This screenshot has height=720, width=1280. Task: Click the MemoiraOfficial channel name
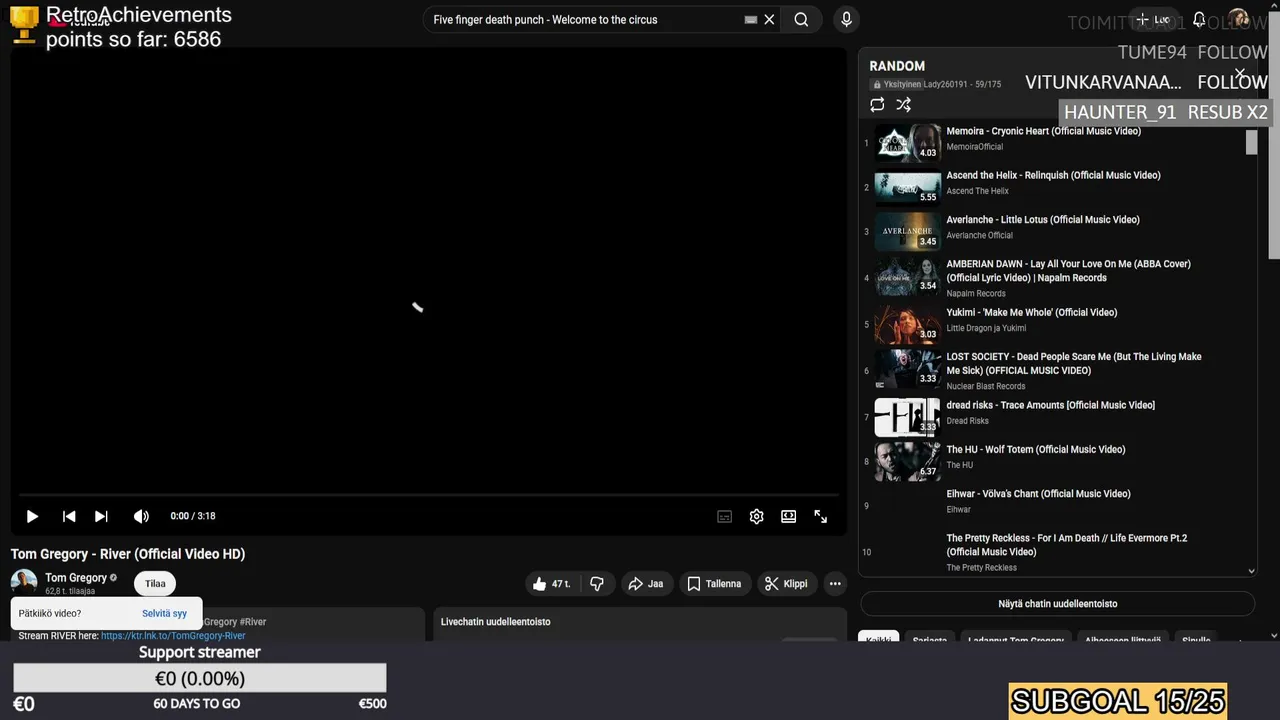[x=974, y=147]
